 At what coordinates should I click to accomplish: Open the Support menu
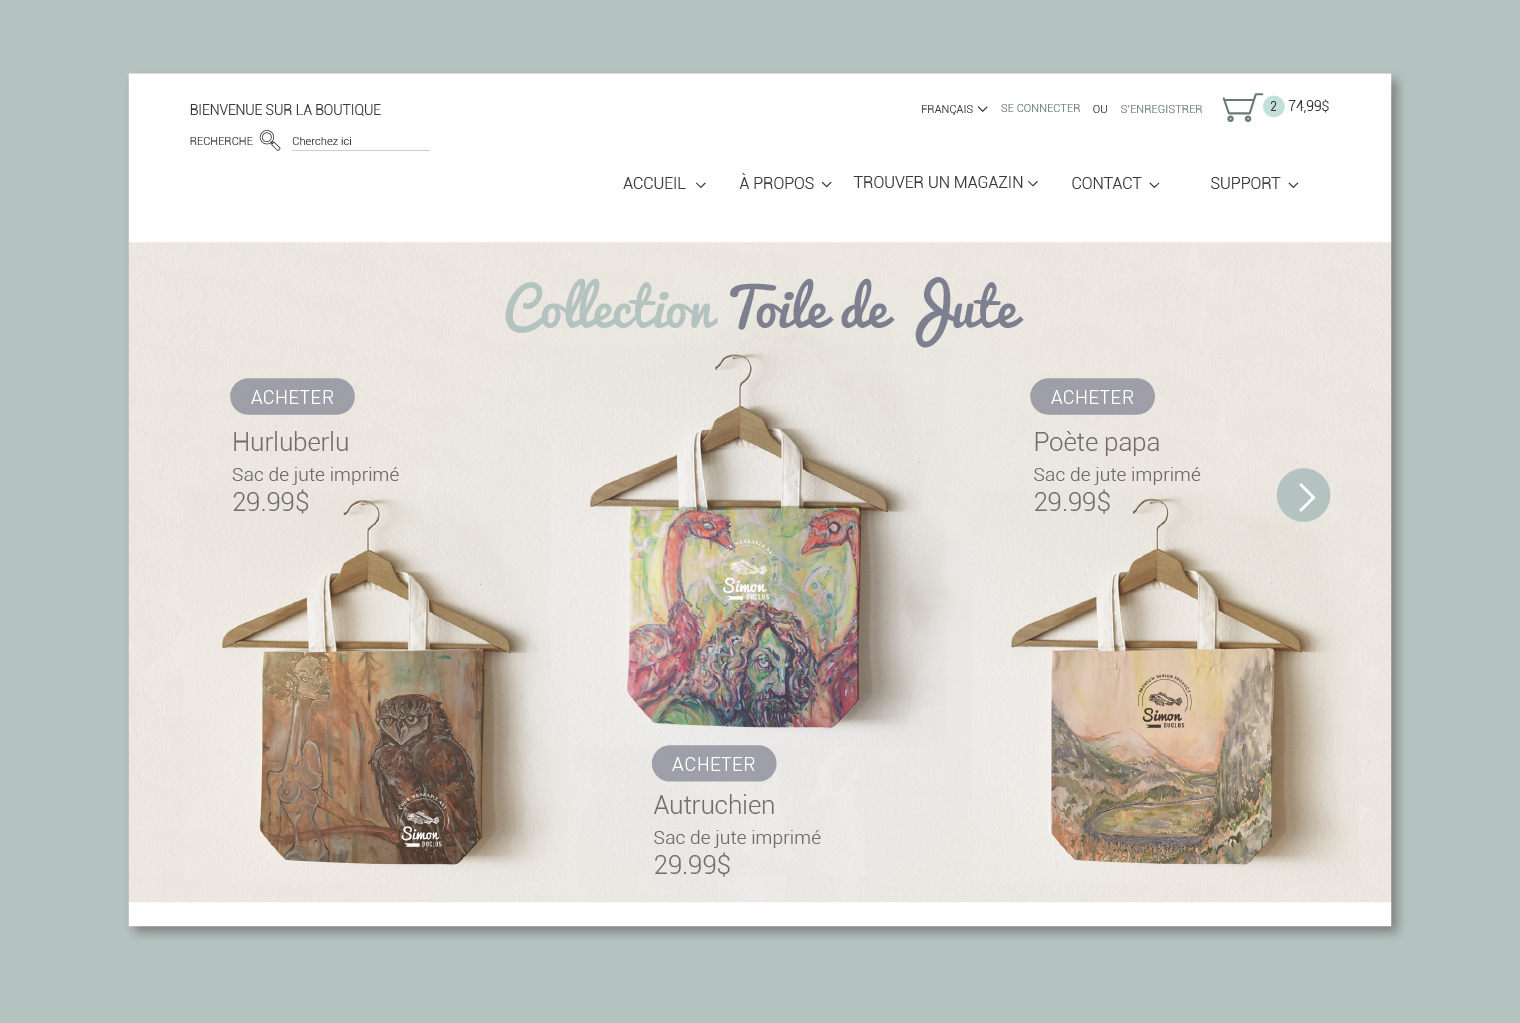tap(1254, 183)
